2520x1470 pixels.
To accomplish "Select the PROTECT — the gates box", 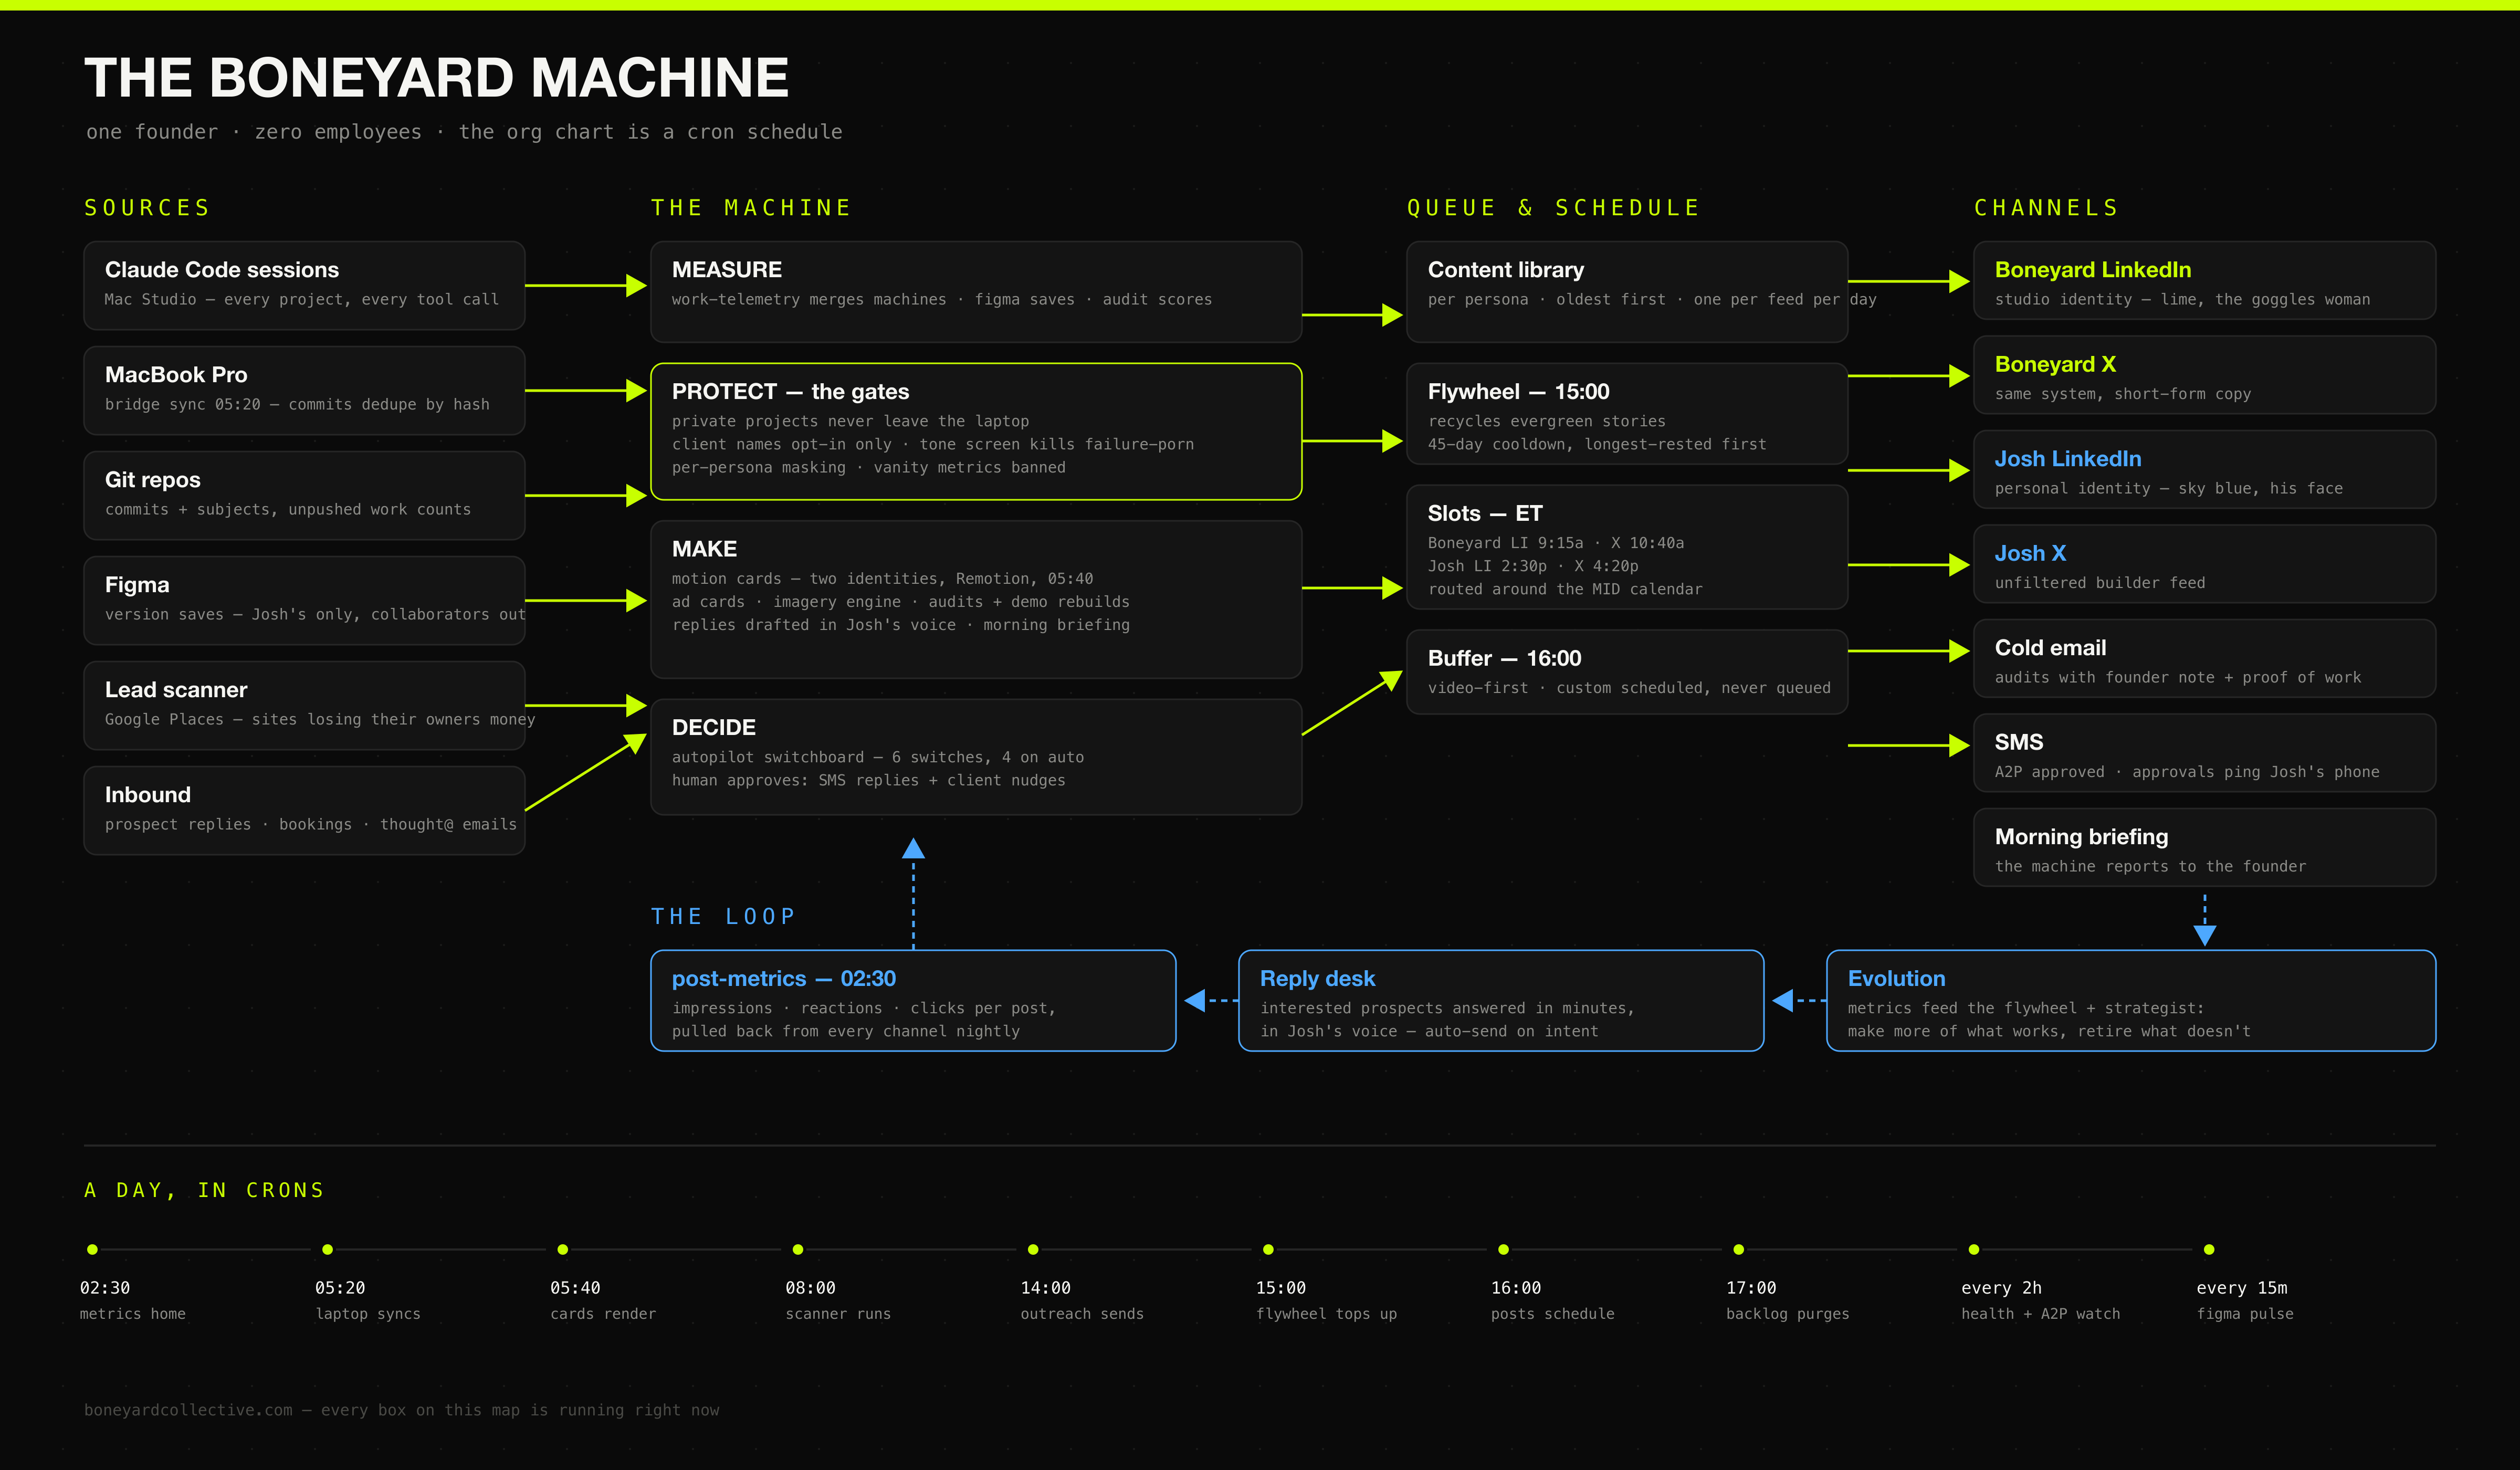I will 976,431.
